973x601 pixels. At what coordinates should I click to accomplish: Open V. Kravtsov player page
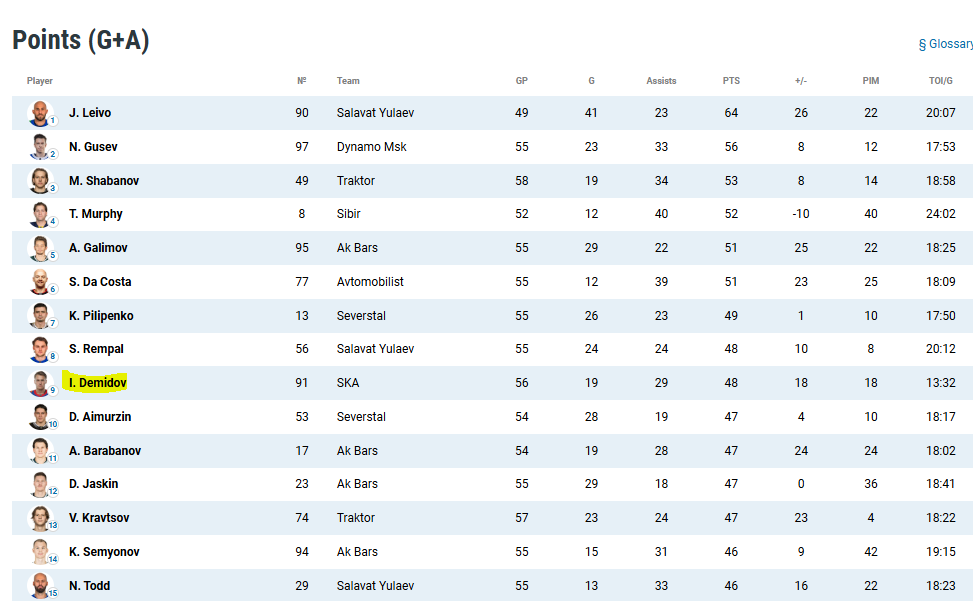pos(99,518)
